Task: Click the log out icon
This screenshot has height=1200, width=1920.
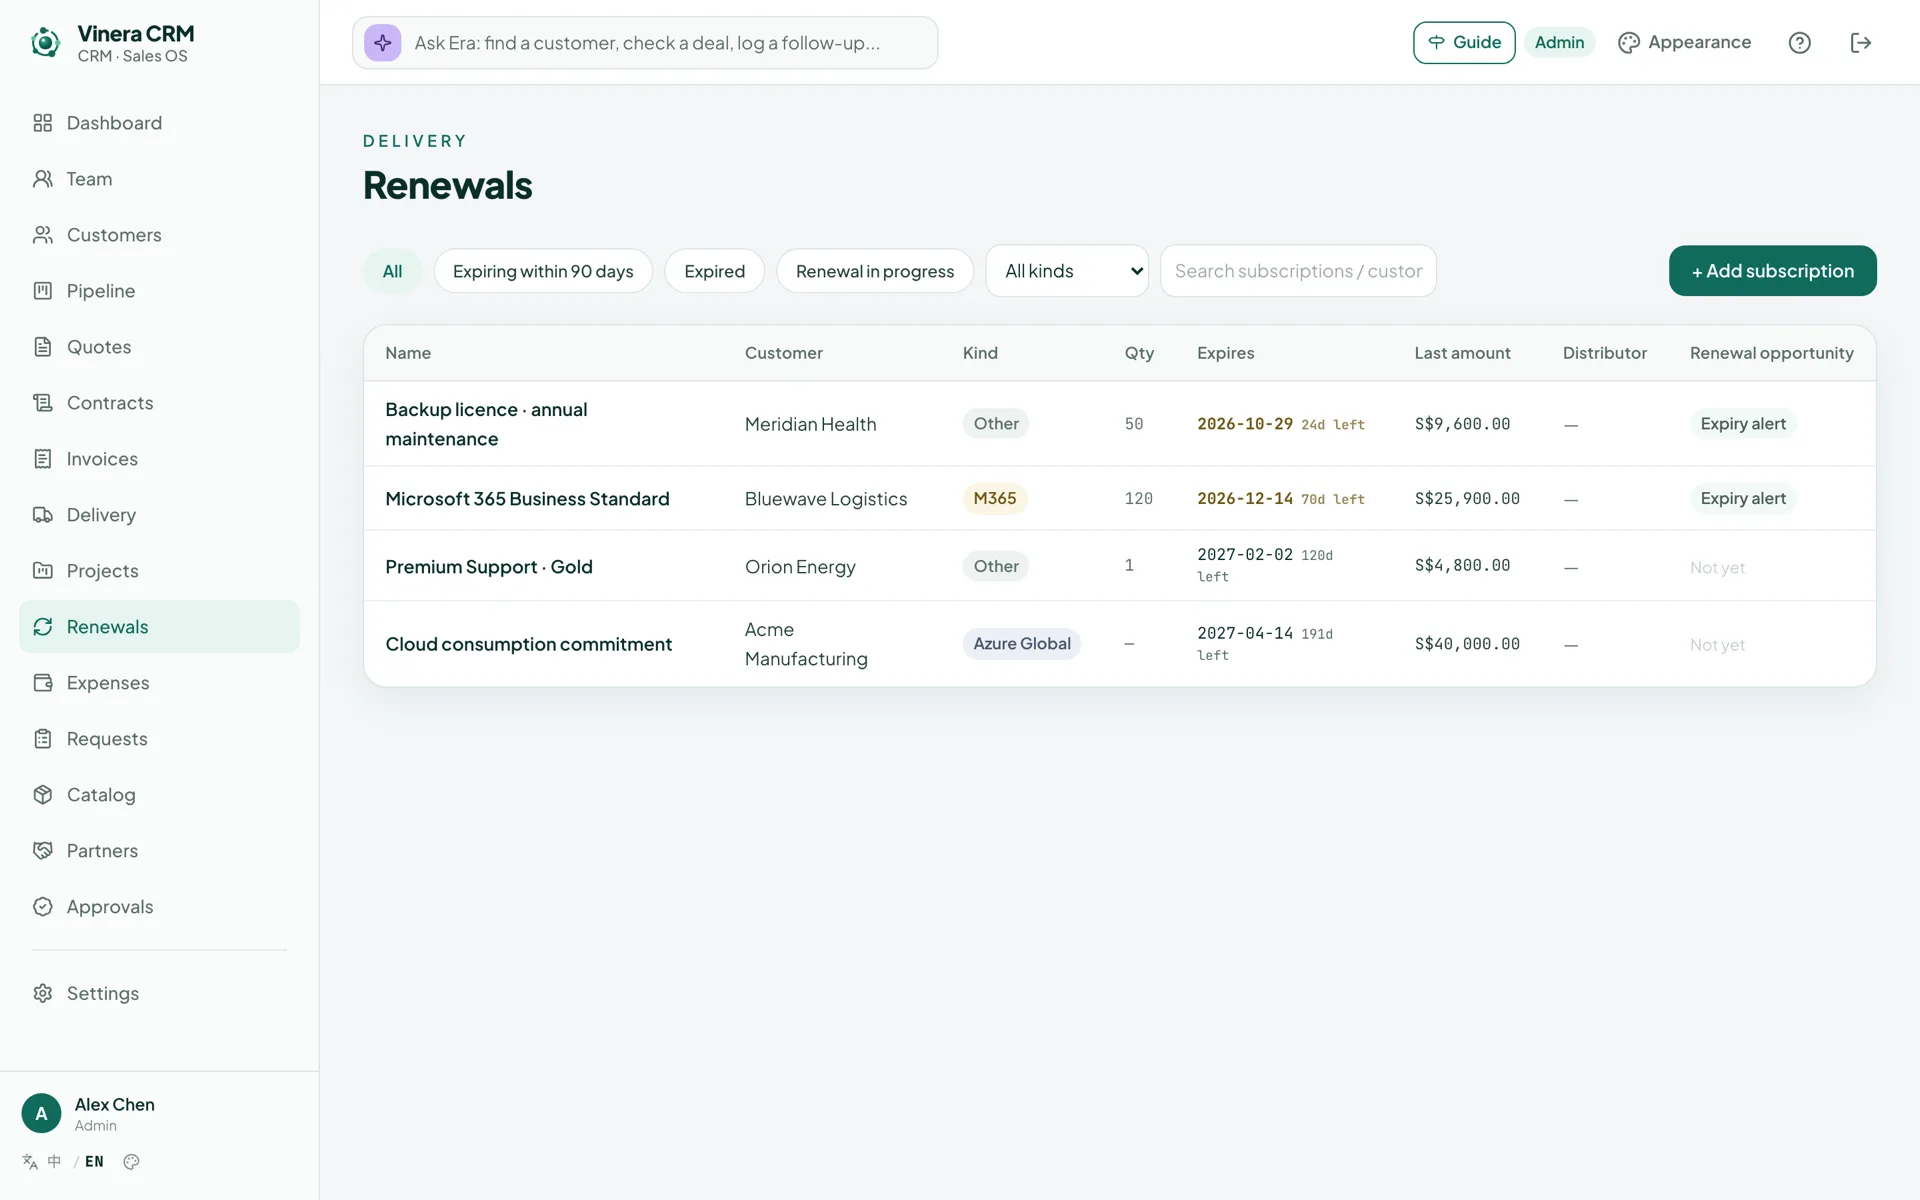Action: click(x=1860, y=43)
